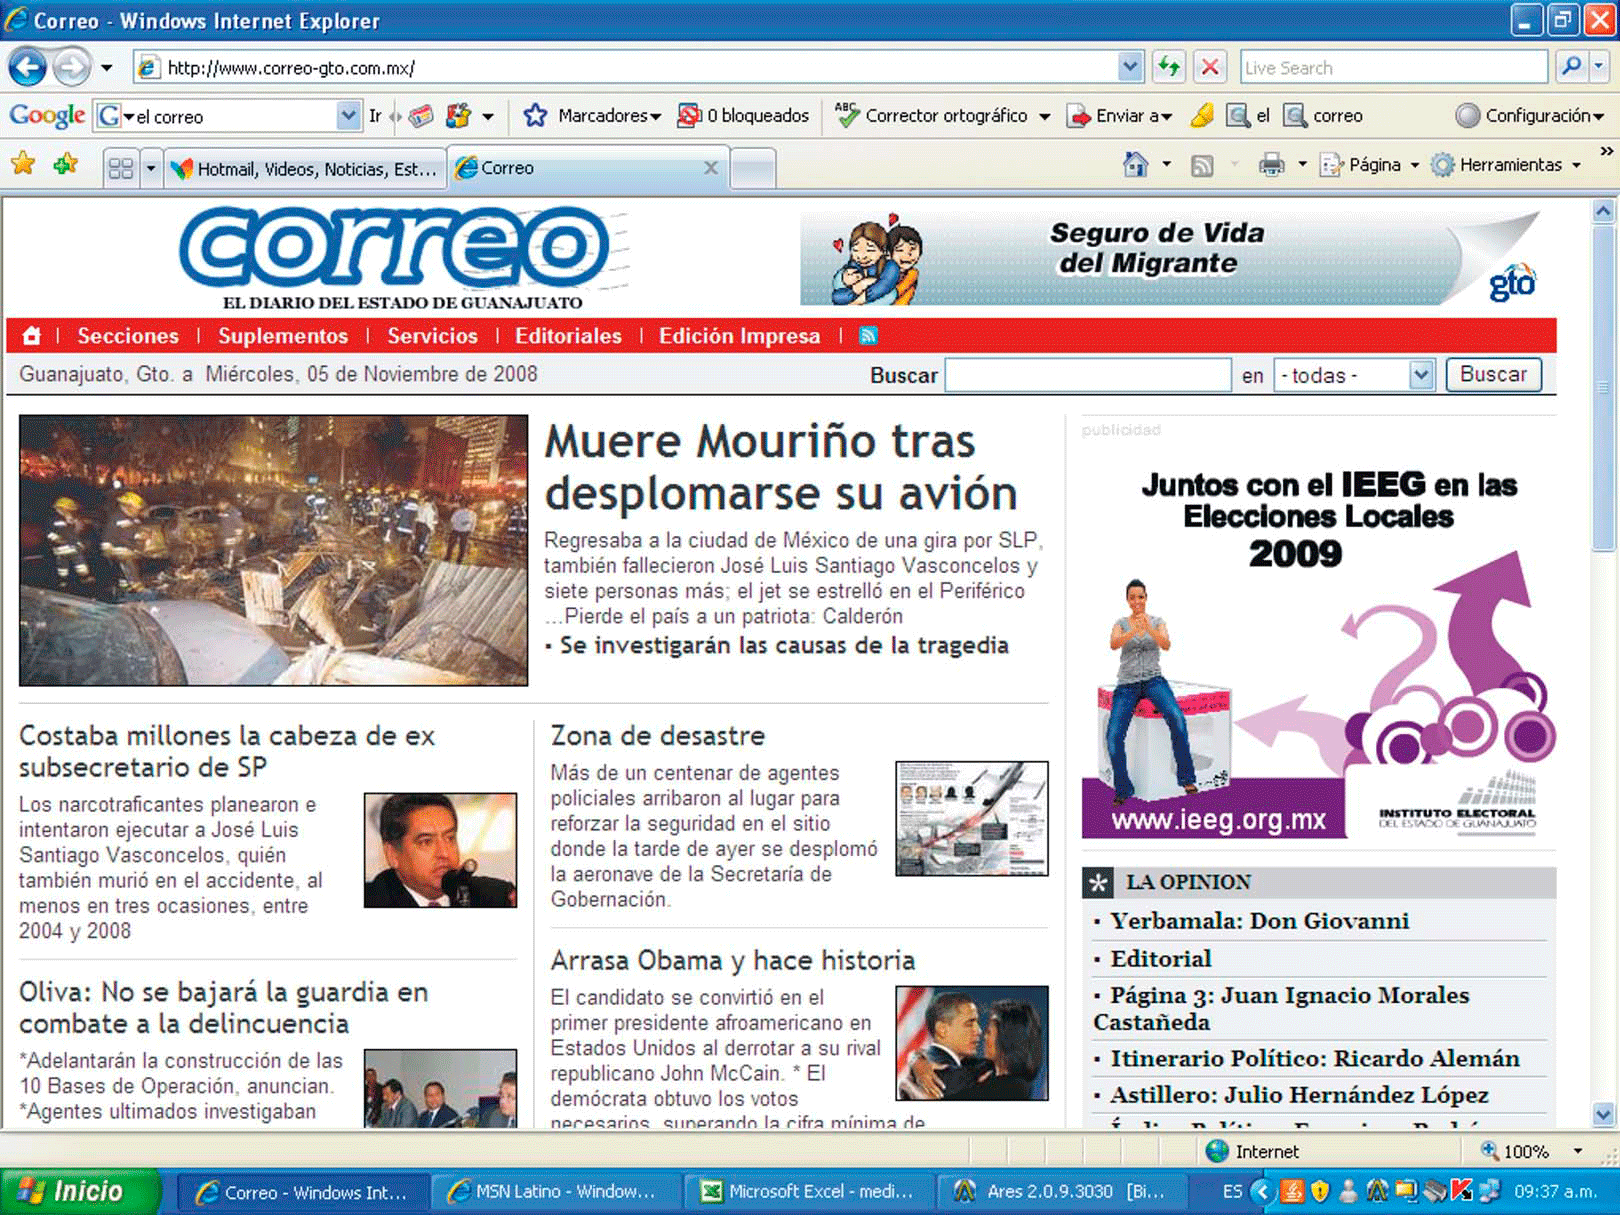1620x1215 pixels.
Task: Open 'Se investigarán las causas de la tragedia'
Action: click(x=784, y=645)
